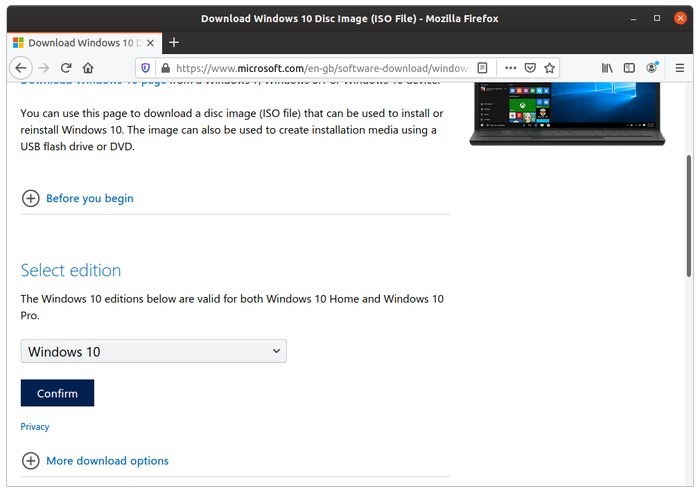Toggle reader view in address bar
The width and height of the screenshot is (700, 493).
[x=482, y=68]
